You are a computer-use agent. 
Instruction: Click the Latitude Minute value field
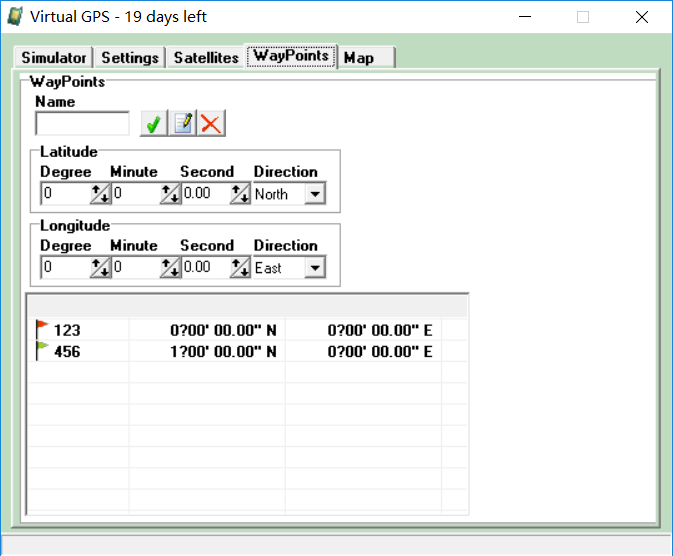point(136,193)
